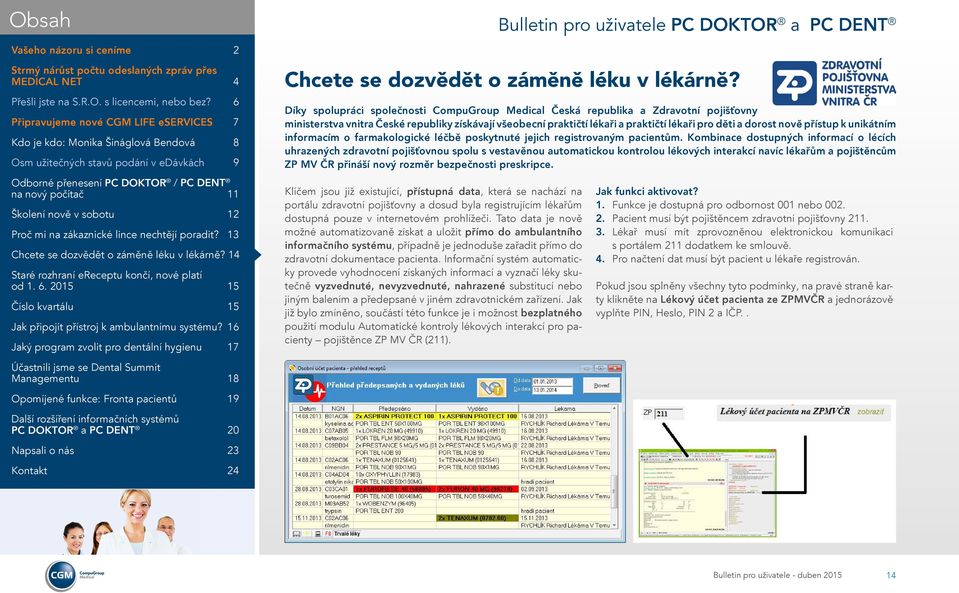Go to 'Strmý nárůst počtu odeslaných zpráv' entry
This screenshot has width=959, height=593.
(125, 76)
